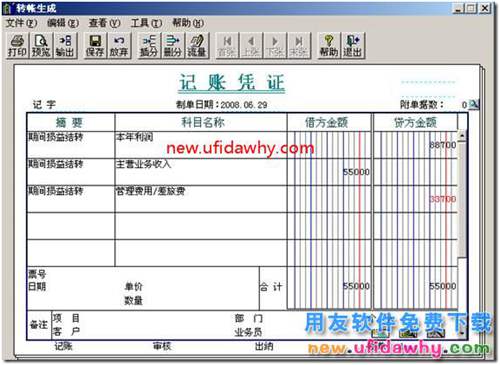The width and height of the screenshot is (500, 365).
Task: Go to last voucher with 末张 icon
Action: 299,46
